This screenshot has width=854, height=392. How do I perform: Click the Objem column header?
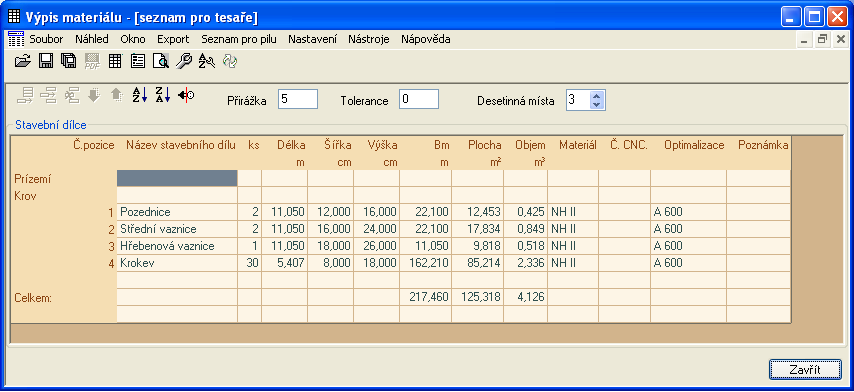530,145
